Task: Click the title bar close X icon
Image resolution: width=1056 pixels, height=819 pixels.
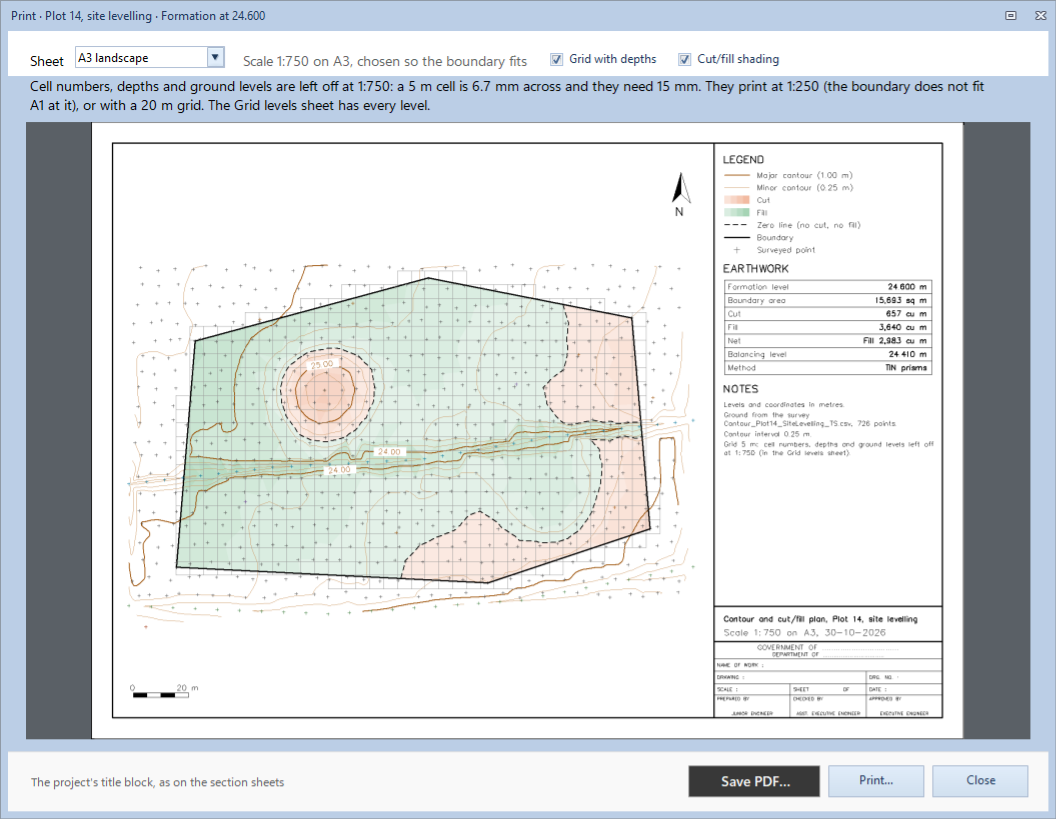Action: (1041, 15)
